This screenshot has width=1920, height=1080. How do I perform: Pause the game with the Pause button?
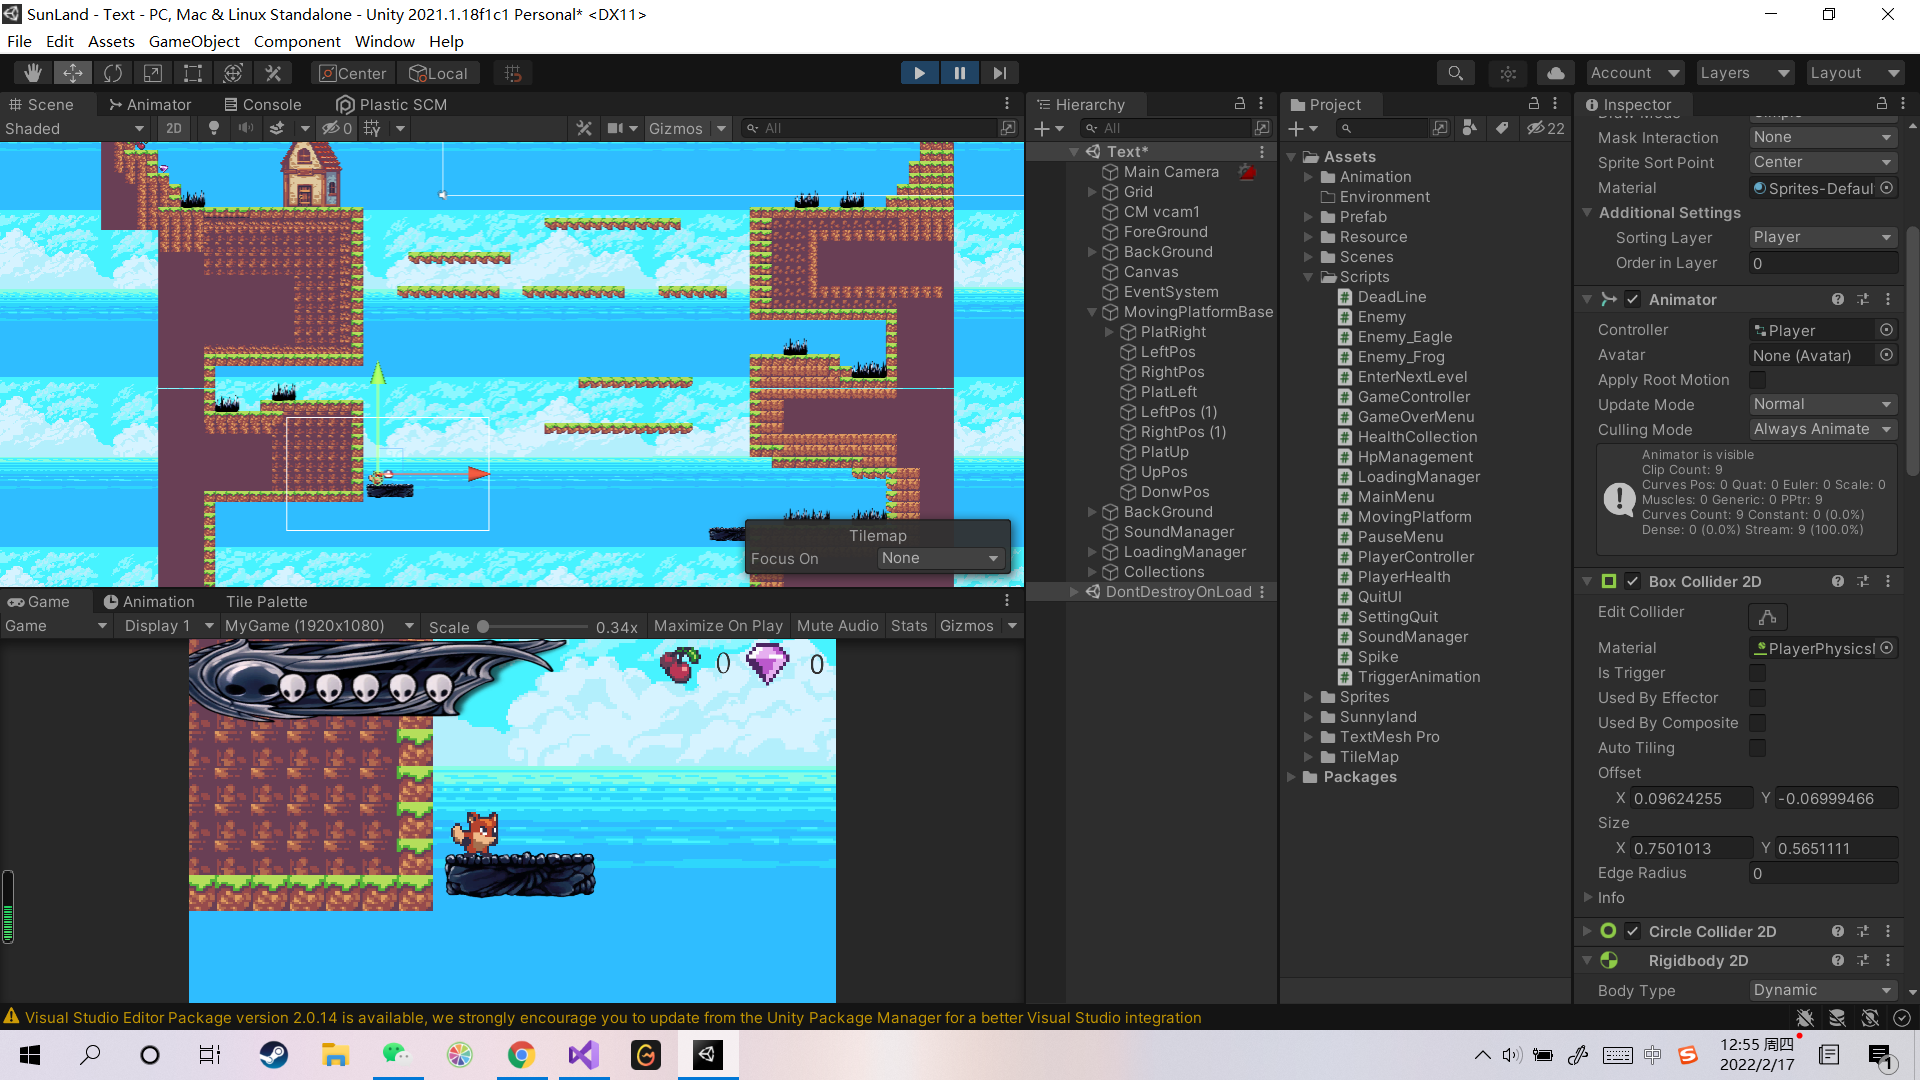point(959,72)
